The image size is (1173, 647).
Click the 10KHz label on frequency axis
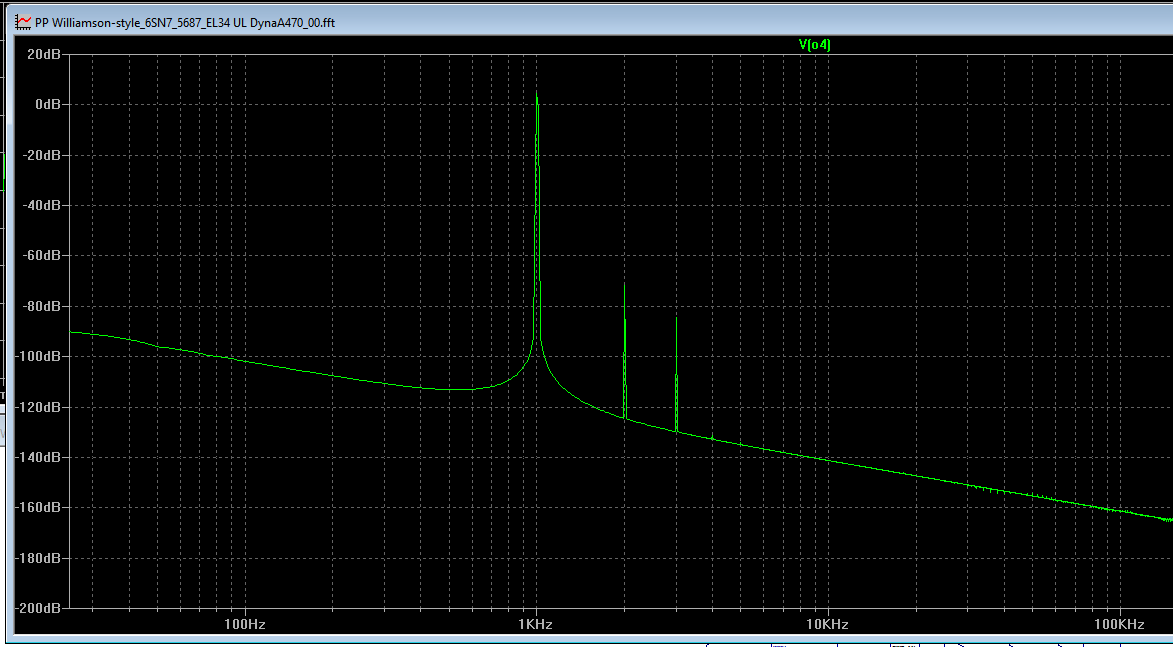point(827,625)
